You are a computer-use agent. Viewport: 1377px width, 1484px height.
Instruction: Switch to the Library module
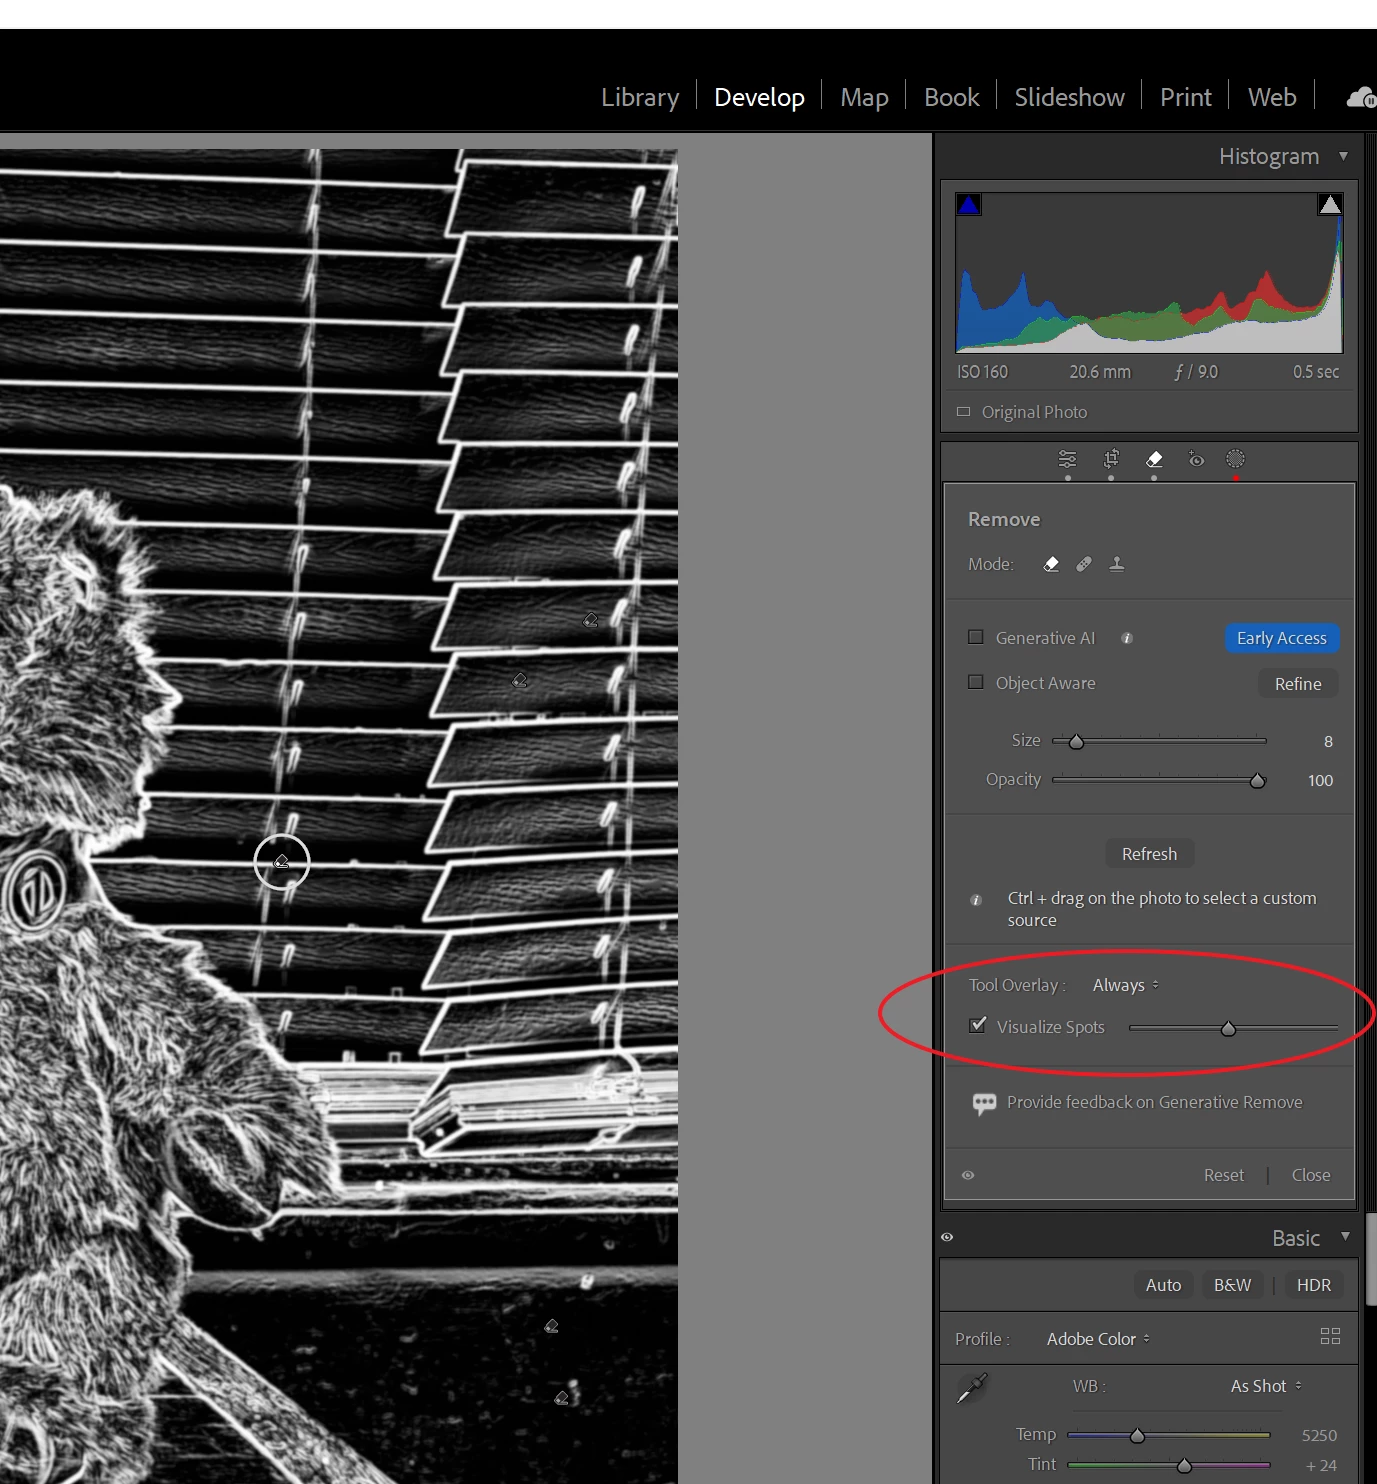click(640, 97)
